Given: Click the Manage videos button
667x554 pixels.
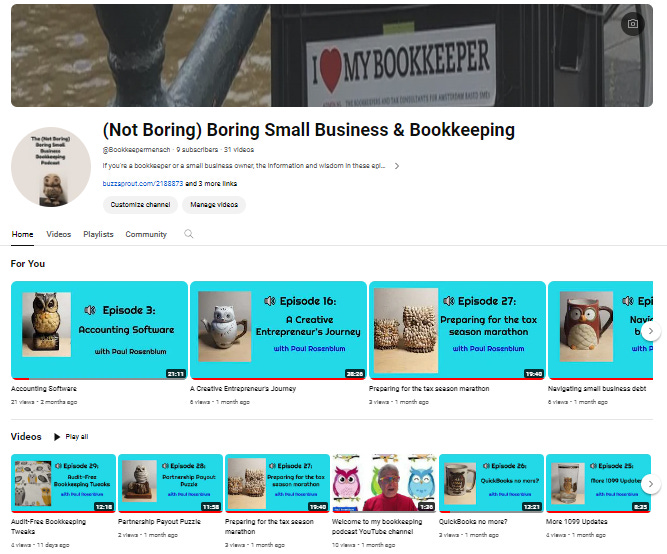Looking at the screenshot, I should coord(214,205).
